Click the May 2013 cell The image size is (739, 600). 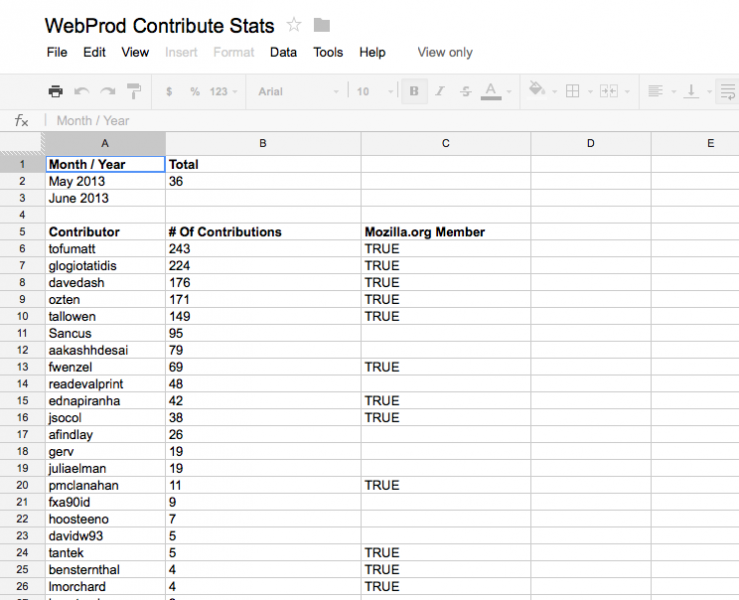click(106, 181)
